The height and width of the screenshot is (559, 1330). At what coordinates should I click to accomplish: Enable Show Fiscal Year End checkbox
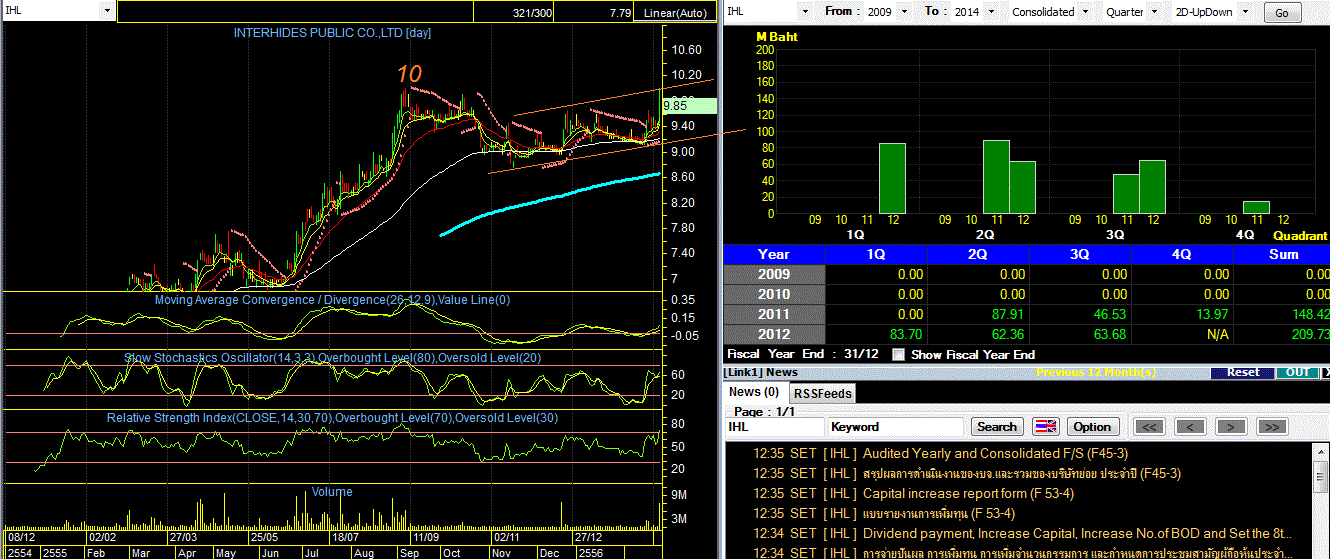(898, 354)
